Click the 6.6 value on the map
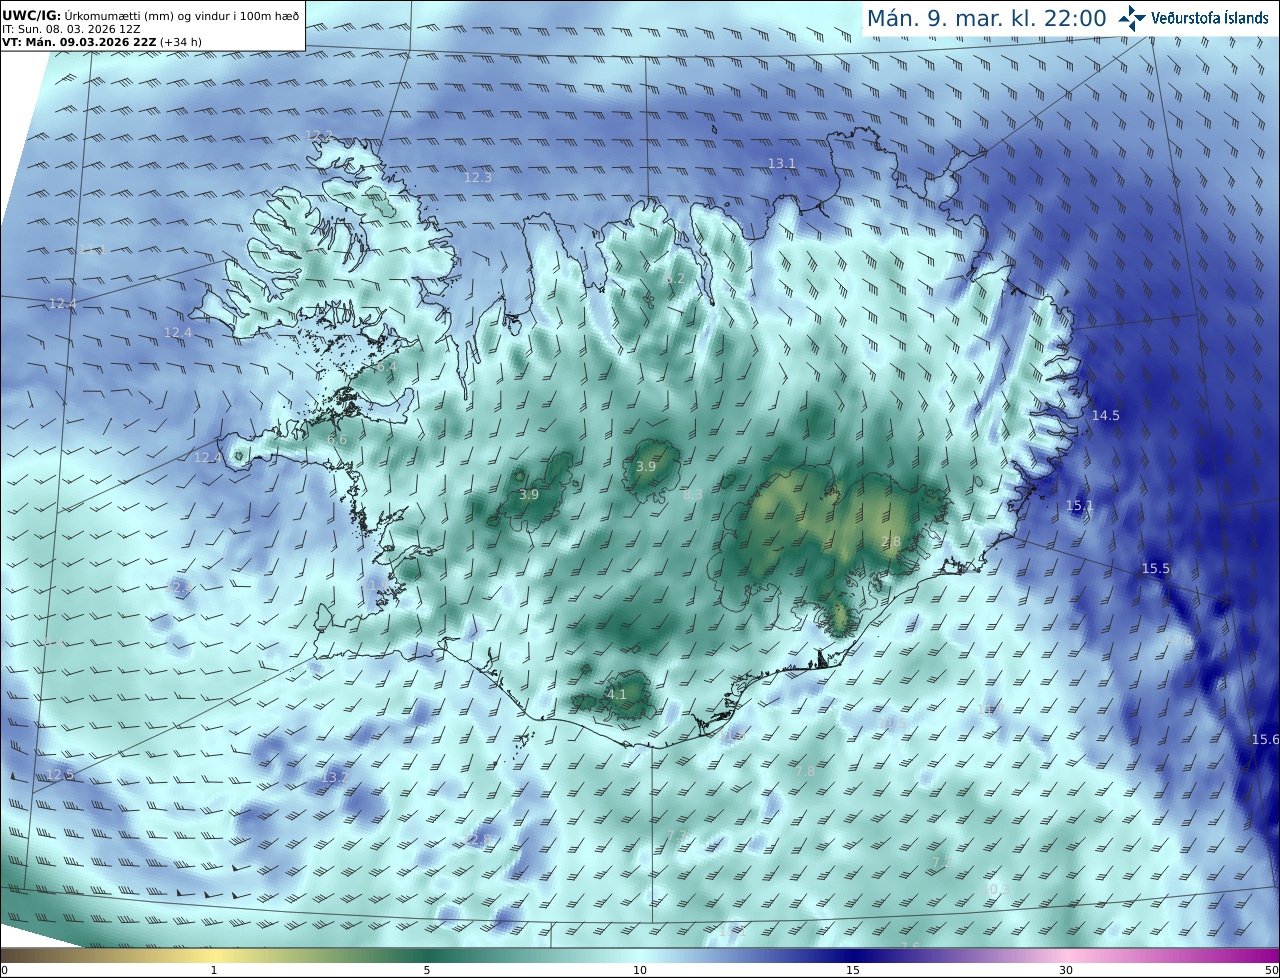Image resolution: width=1280 pixels, height=978 pixels. click(x=337, y=439)
